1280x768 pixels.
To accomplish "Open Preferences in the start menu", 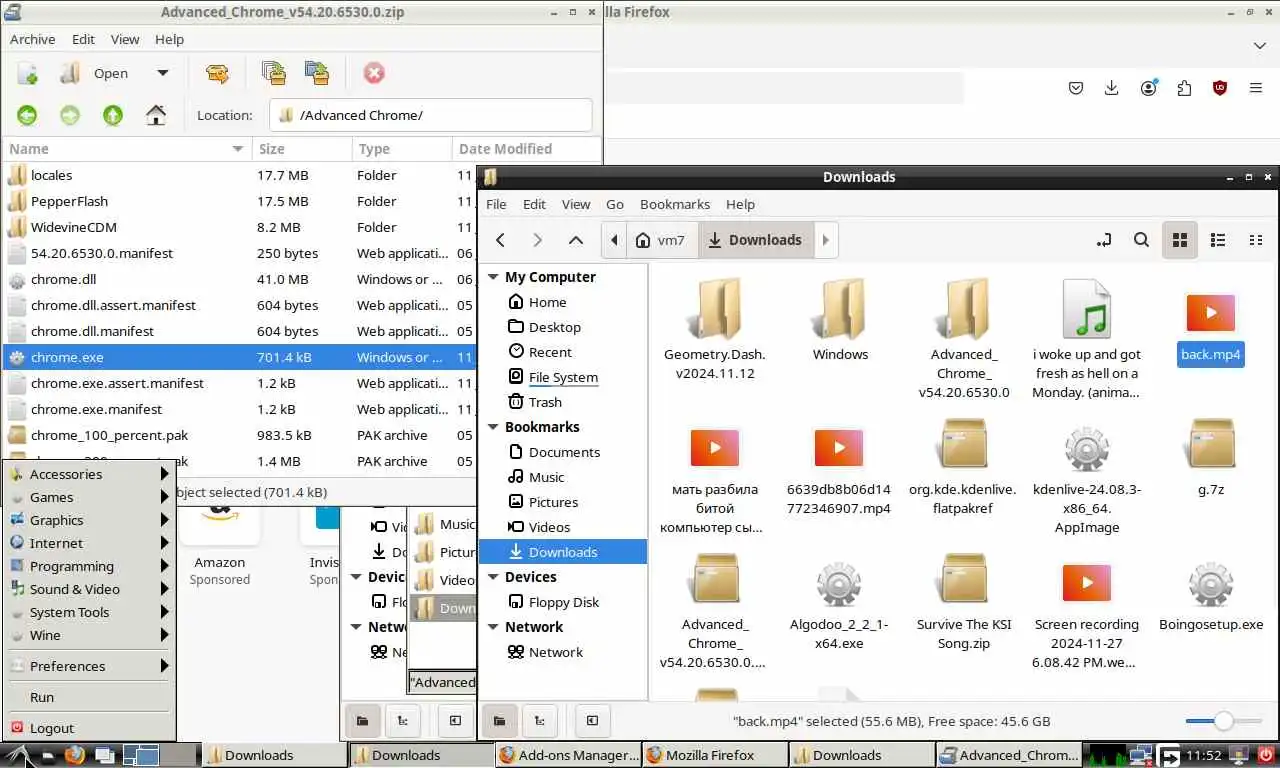I will (x=90, y=666).
